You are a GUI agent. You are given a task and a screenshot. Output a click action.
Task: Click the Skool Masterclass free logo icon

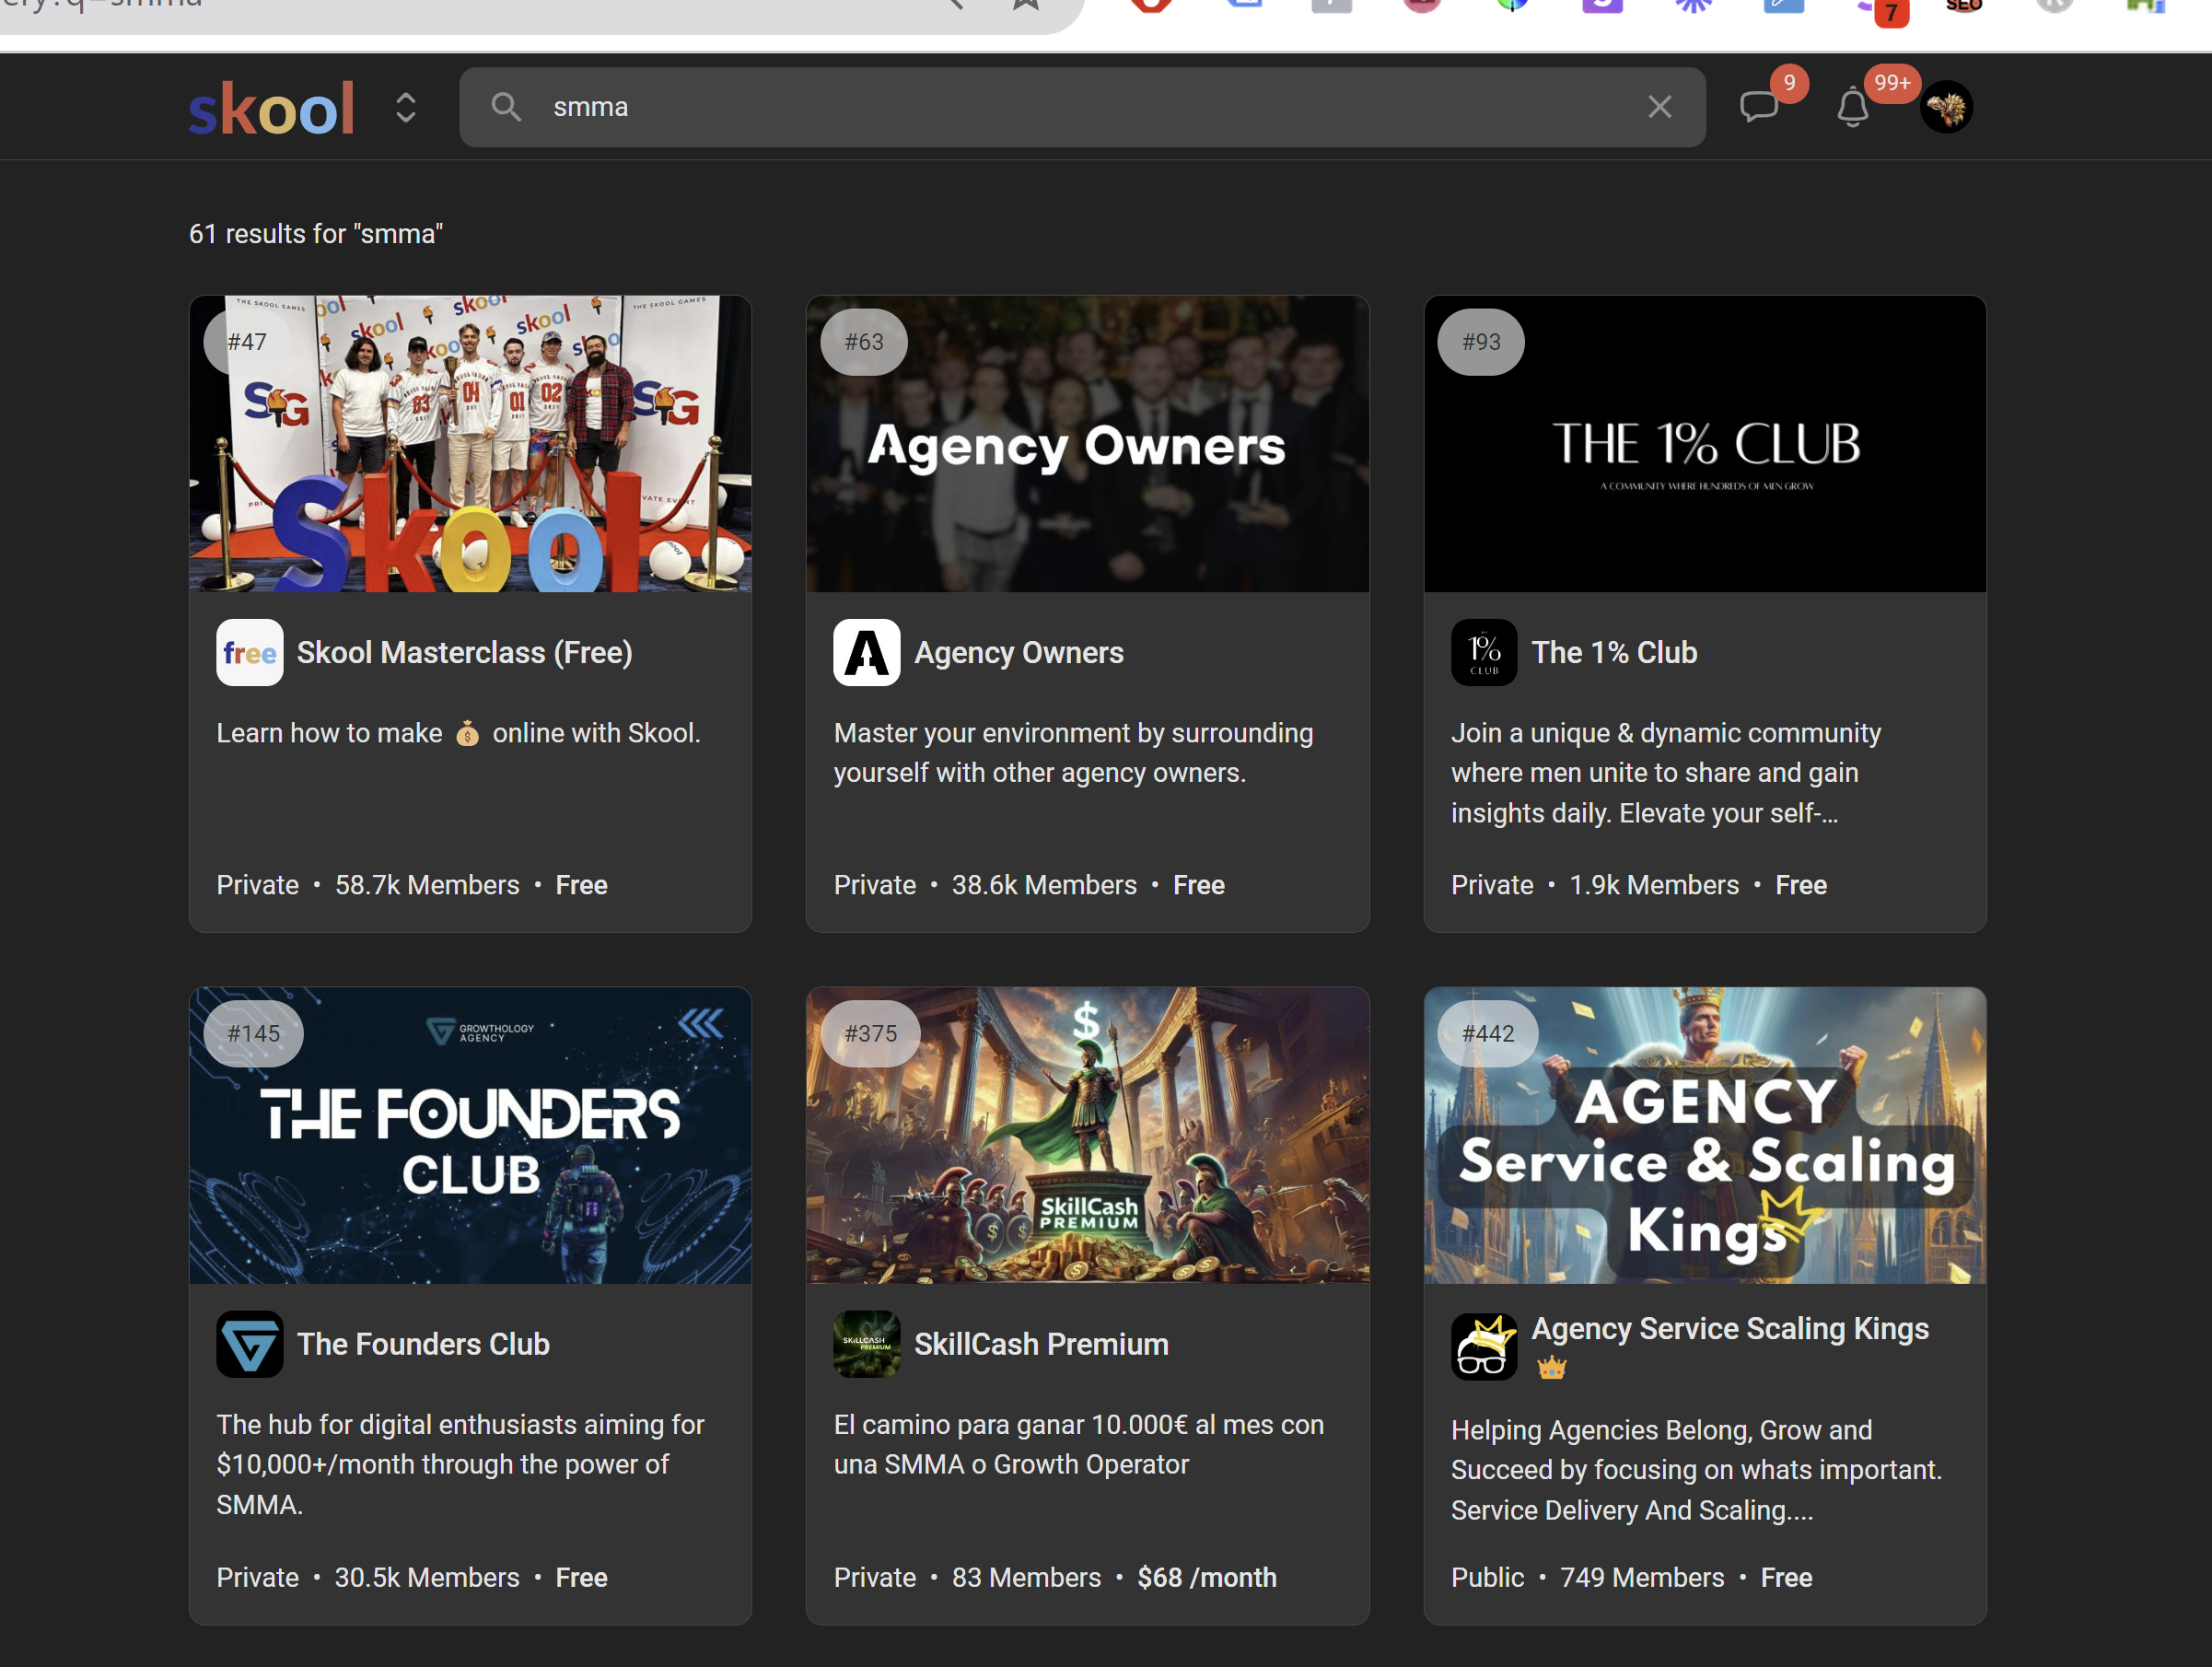click(x=249, y=653)
